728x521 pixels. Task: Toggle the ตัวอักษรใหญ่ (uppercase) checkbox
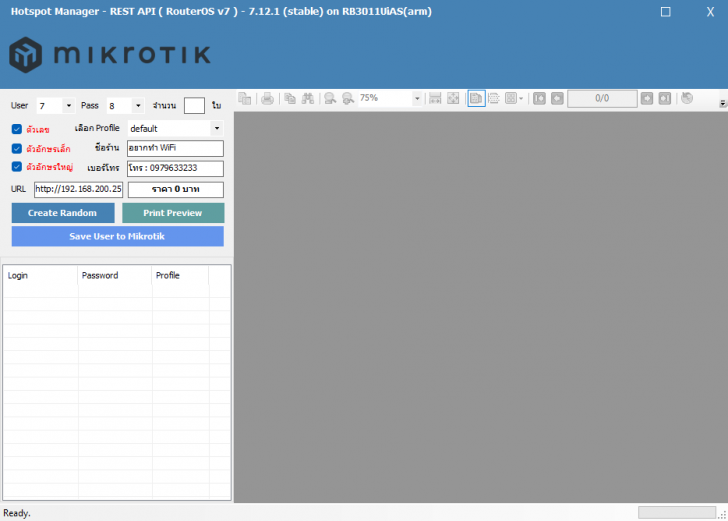coord(17,167)
